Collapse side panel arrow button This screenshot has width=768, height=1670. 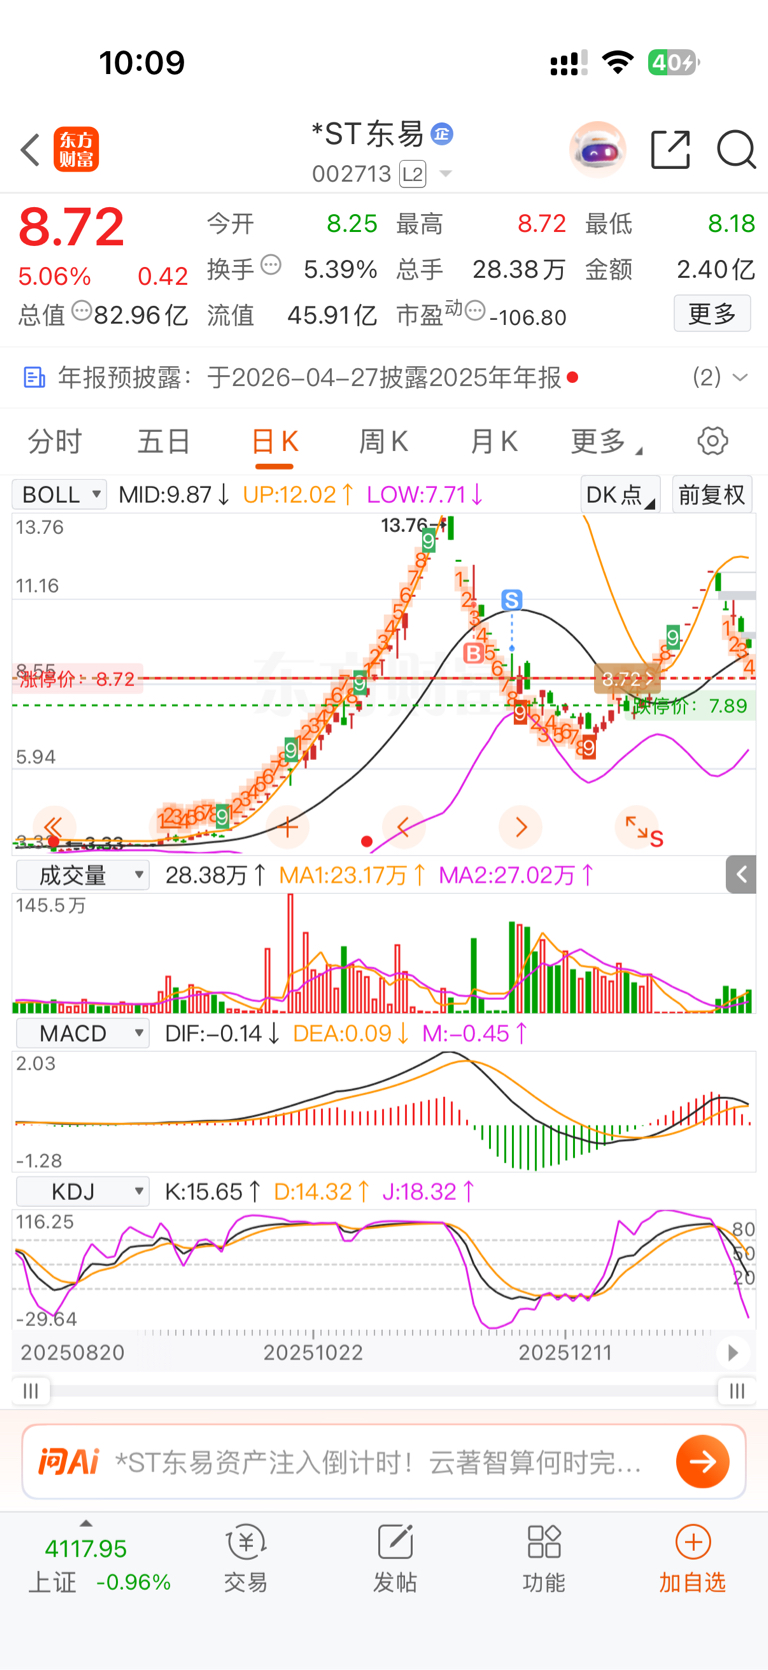(741, 875)
